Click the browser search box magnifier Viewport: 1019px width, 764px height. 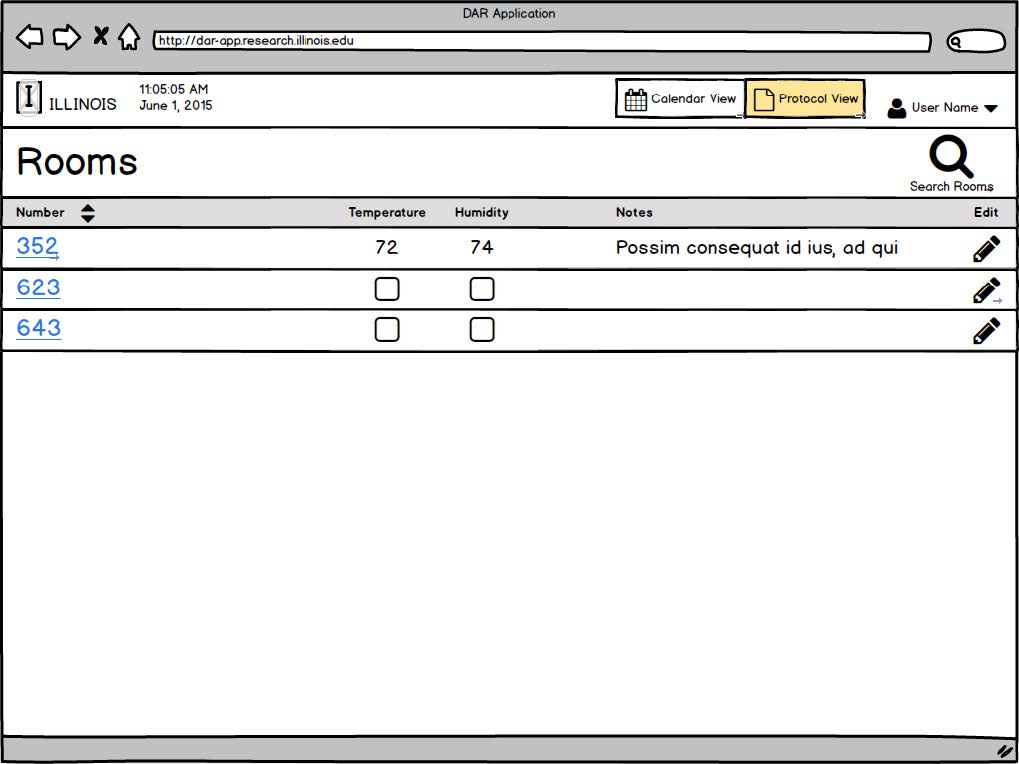(x=955, y=42)
